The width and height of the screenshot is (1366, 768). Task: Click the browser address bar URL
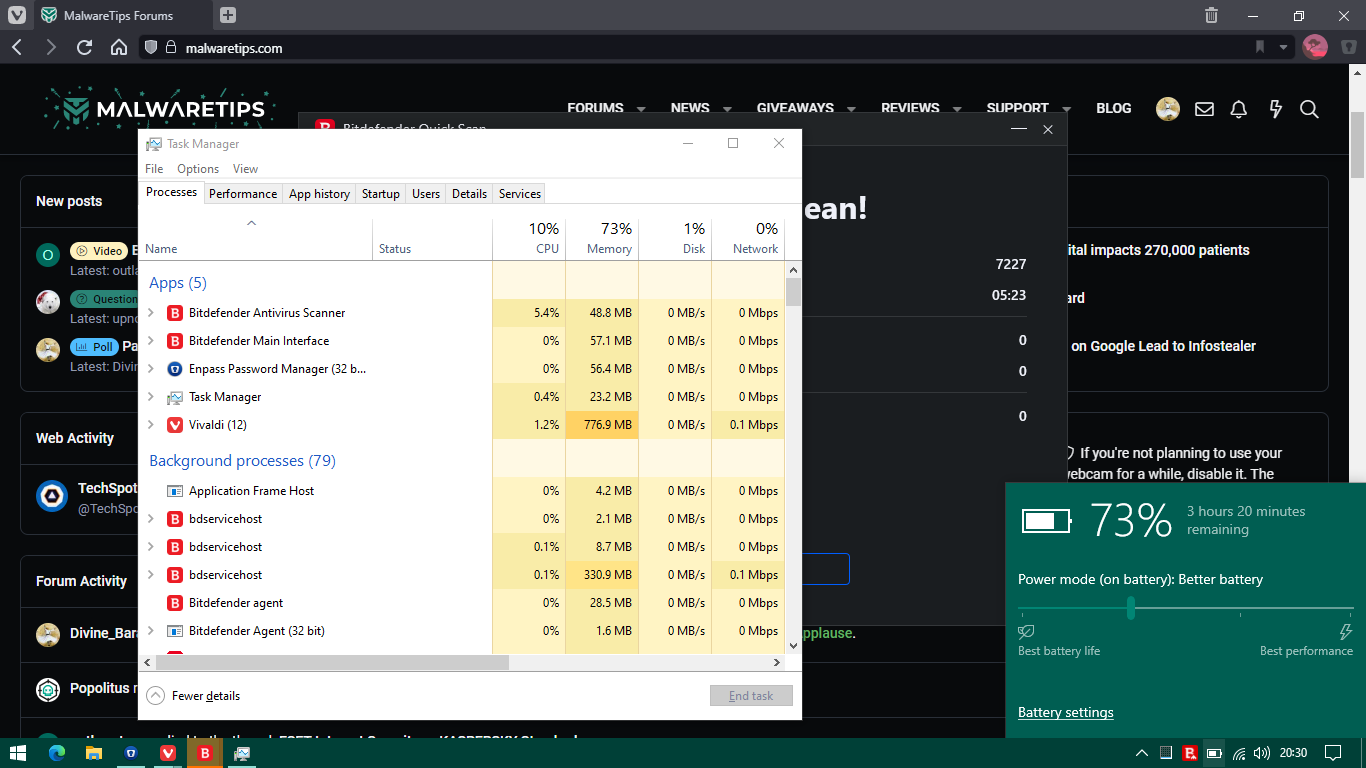click(234, 48)
